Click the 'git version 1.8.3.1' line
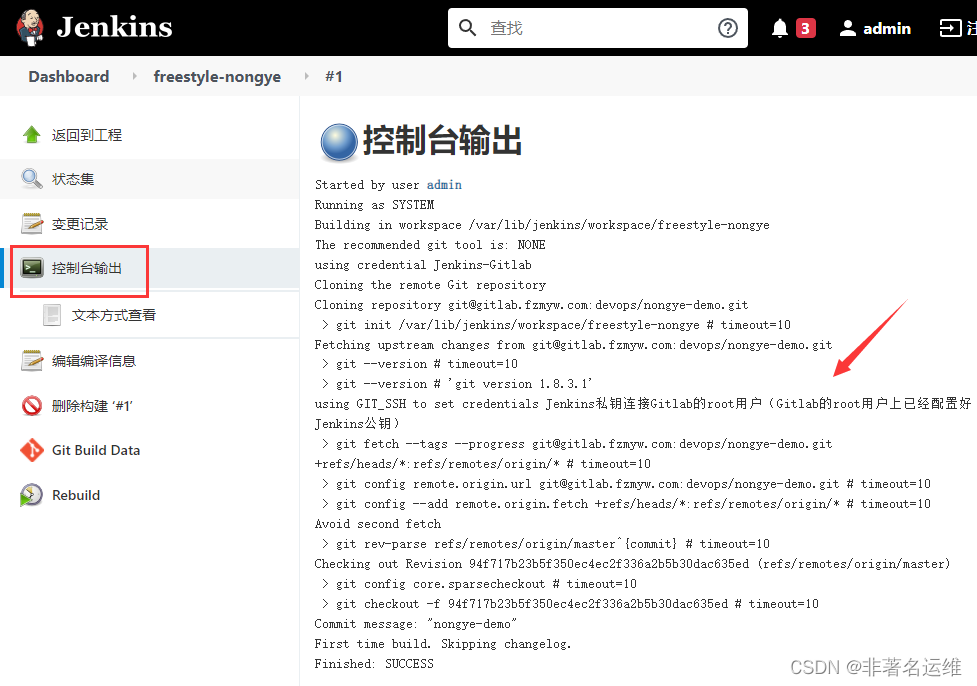 (x=457, y=383)
